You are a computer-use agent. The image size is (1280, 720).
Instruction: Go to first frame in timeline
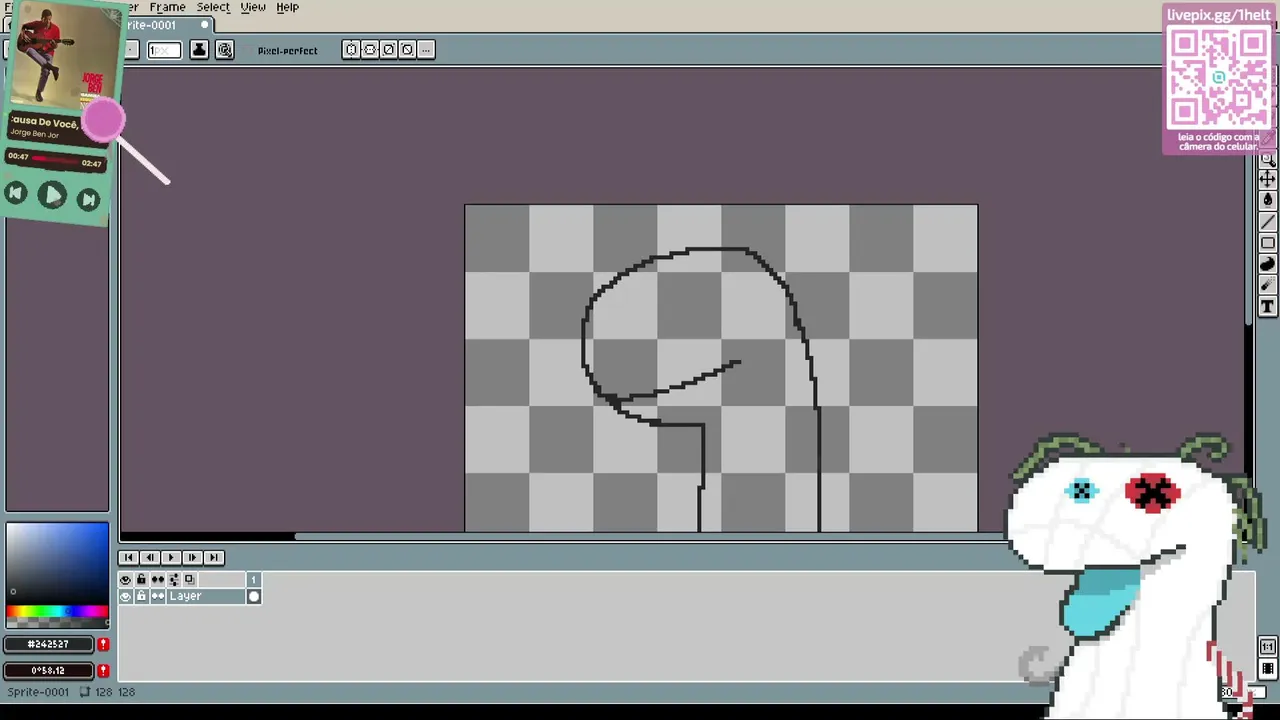tap(128, 558)
